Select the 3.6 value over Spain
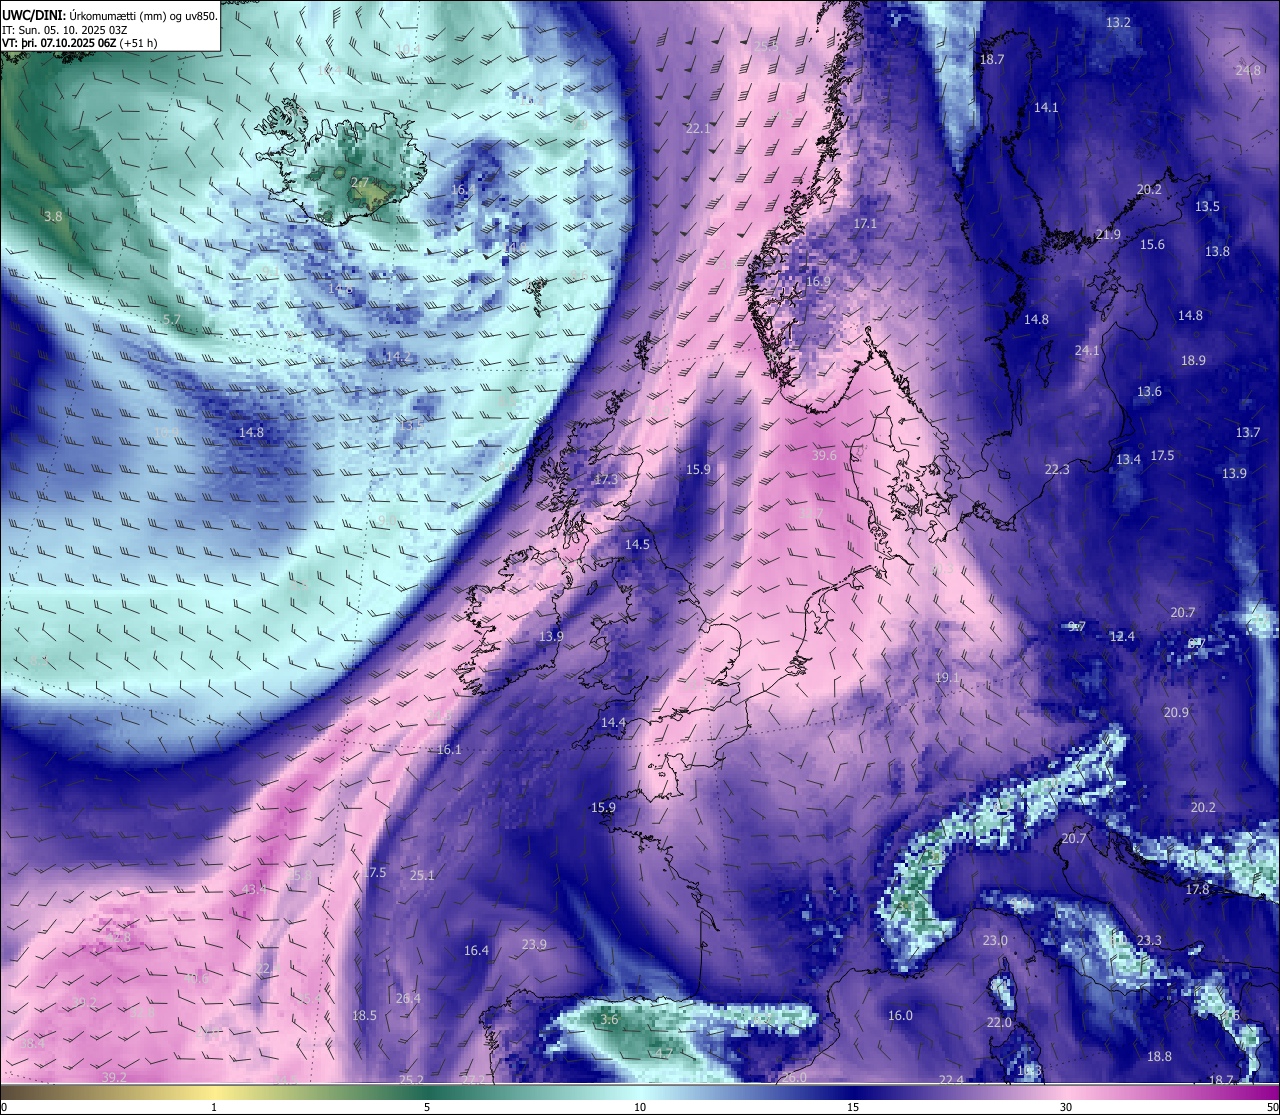Screen dimensions: 1280x1115 609,1020
